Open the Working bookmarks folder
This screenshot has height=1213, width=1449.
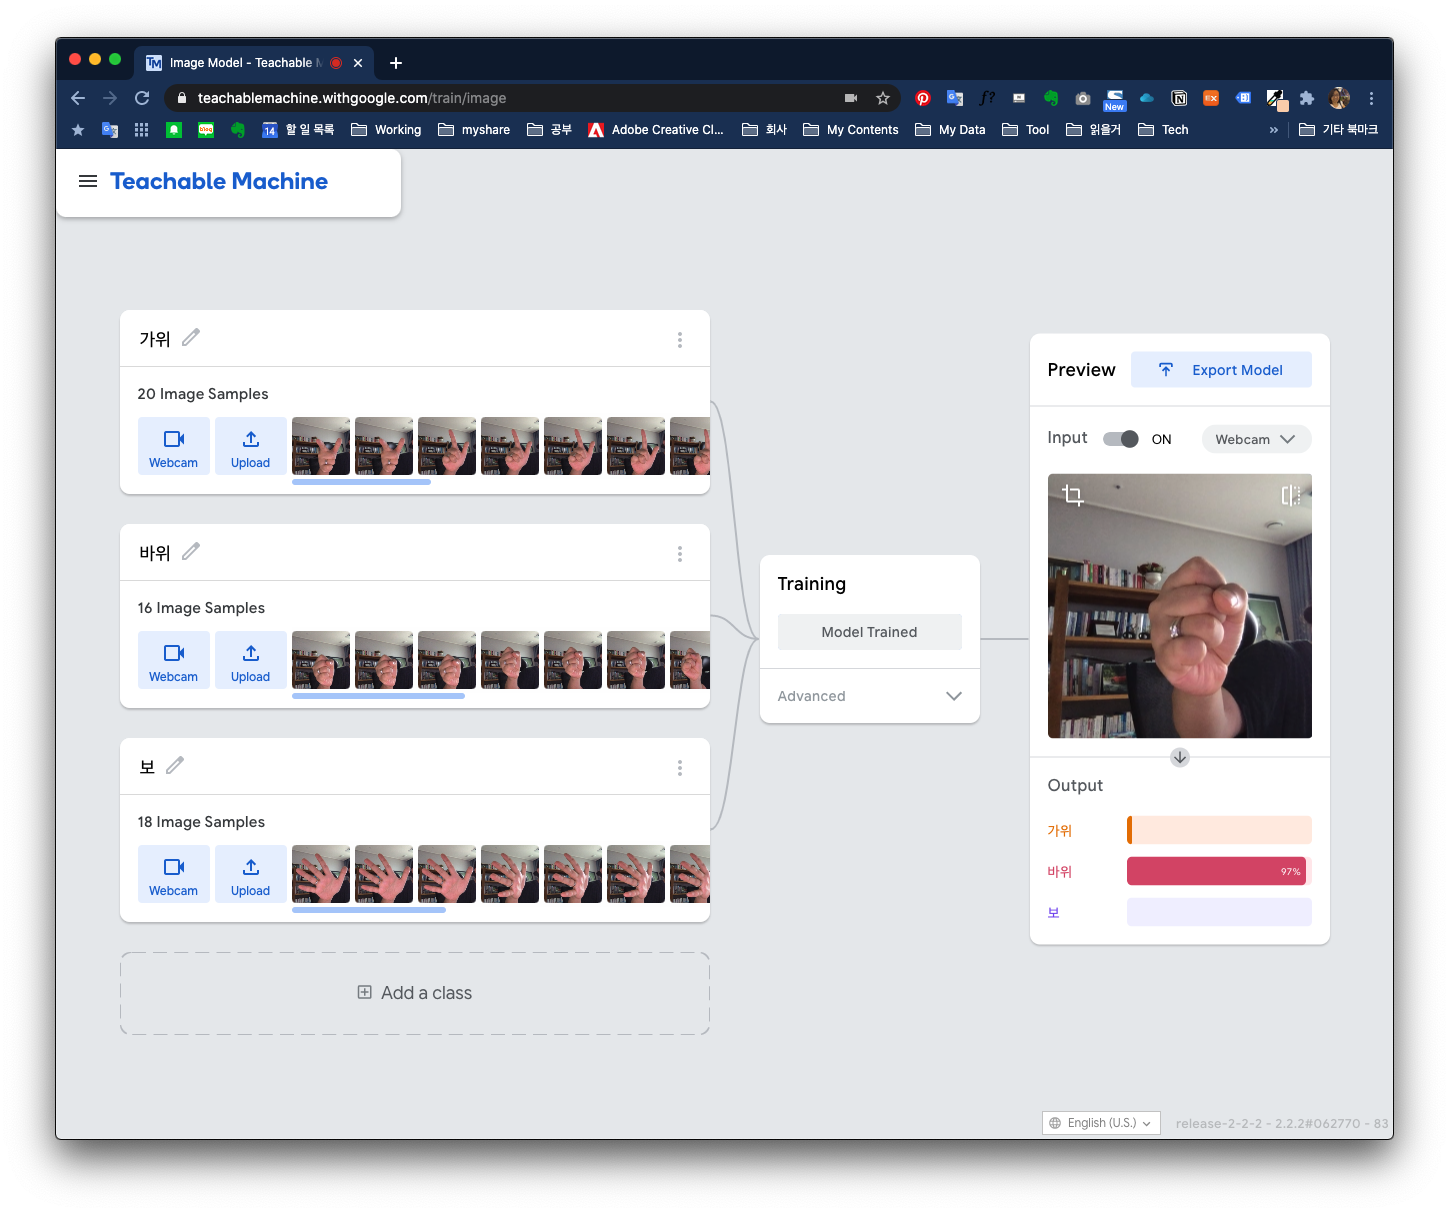click(x=386, y=130)
